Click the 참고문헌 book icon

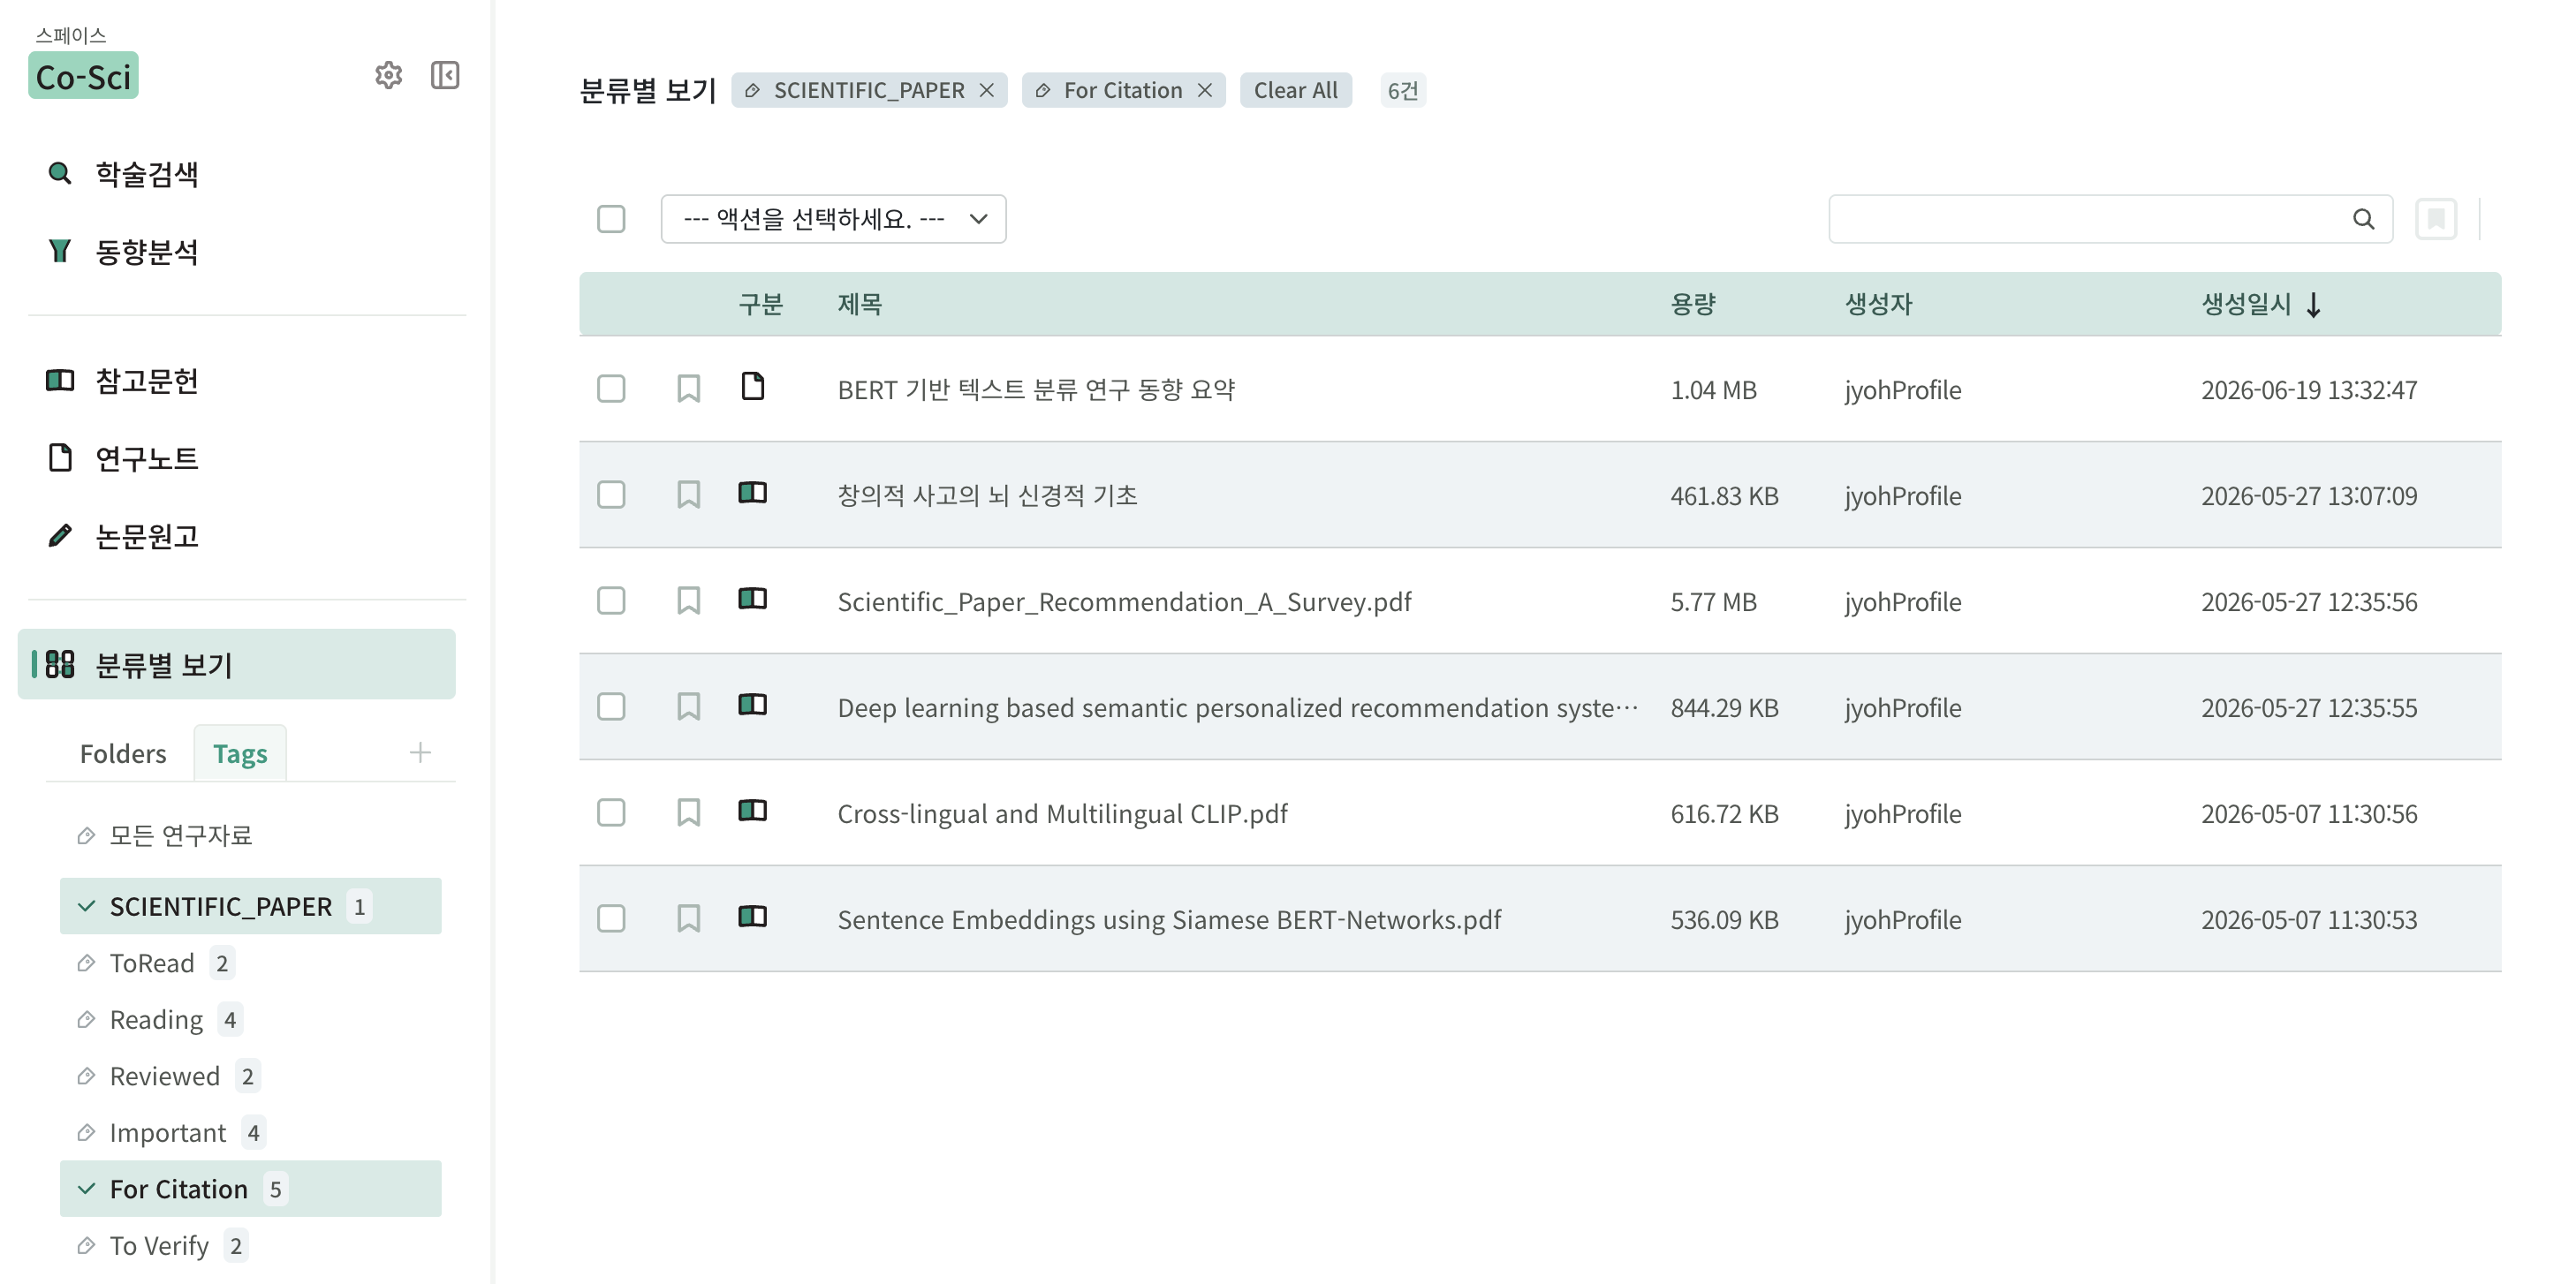[x=60, y=380]
